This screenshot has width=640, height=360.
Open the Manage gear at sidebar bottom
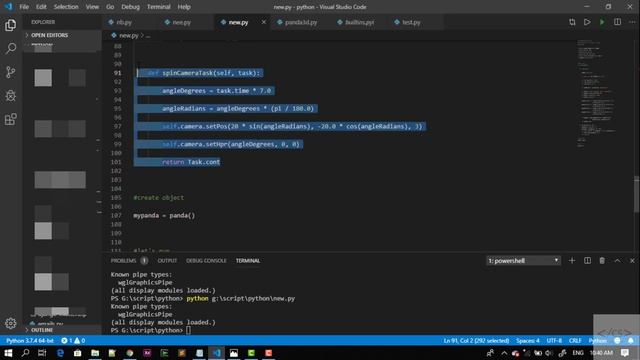[x=11, y=323]
